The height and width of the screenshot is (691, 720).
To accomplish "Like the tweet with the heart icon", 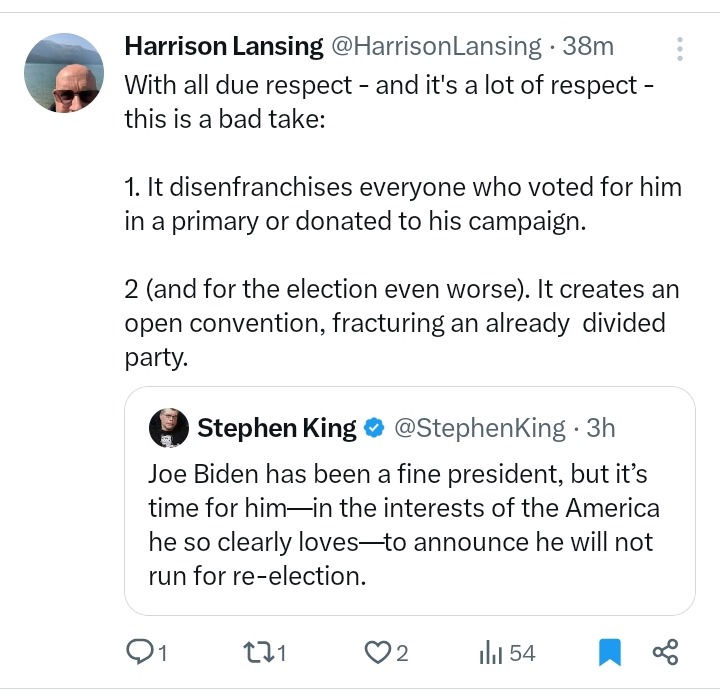I will (376, 653).
